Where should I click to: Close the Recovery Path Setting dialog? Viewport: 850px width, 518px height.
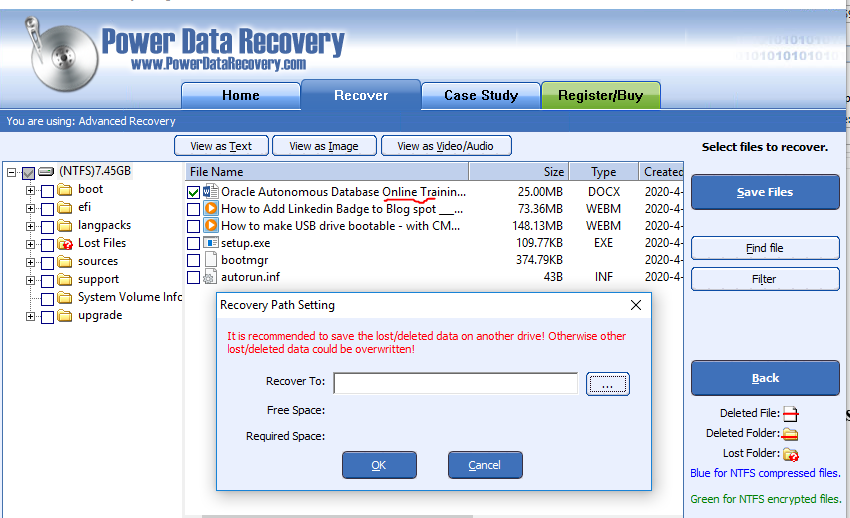(x=636, y=305)
